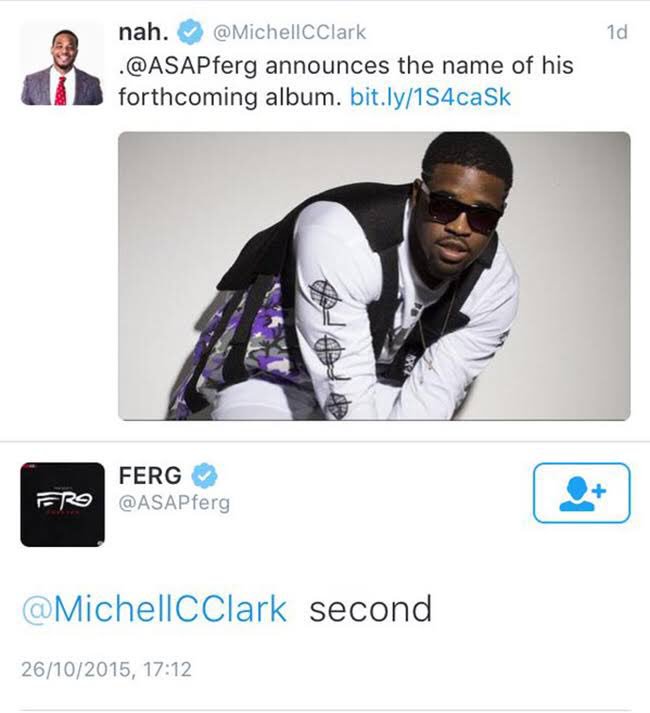Open the FERG album art avatar
This screenshot has width=650, height=713.
coord(62,504)
